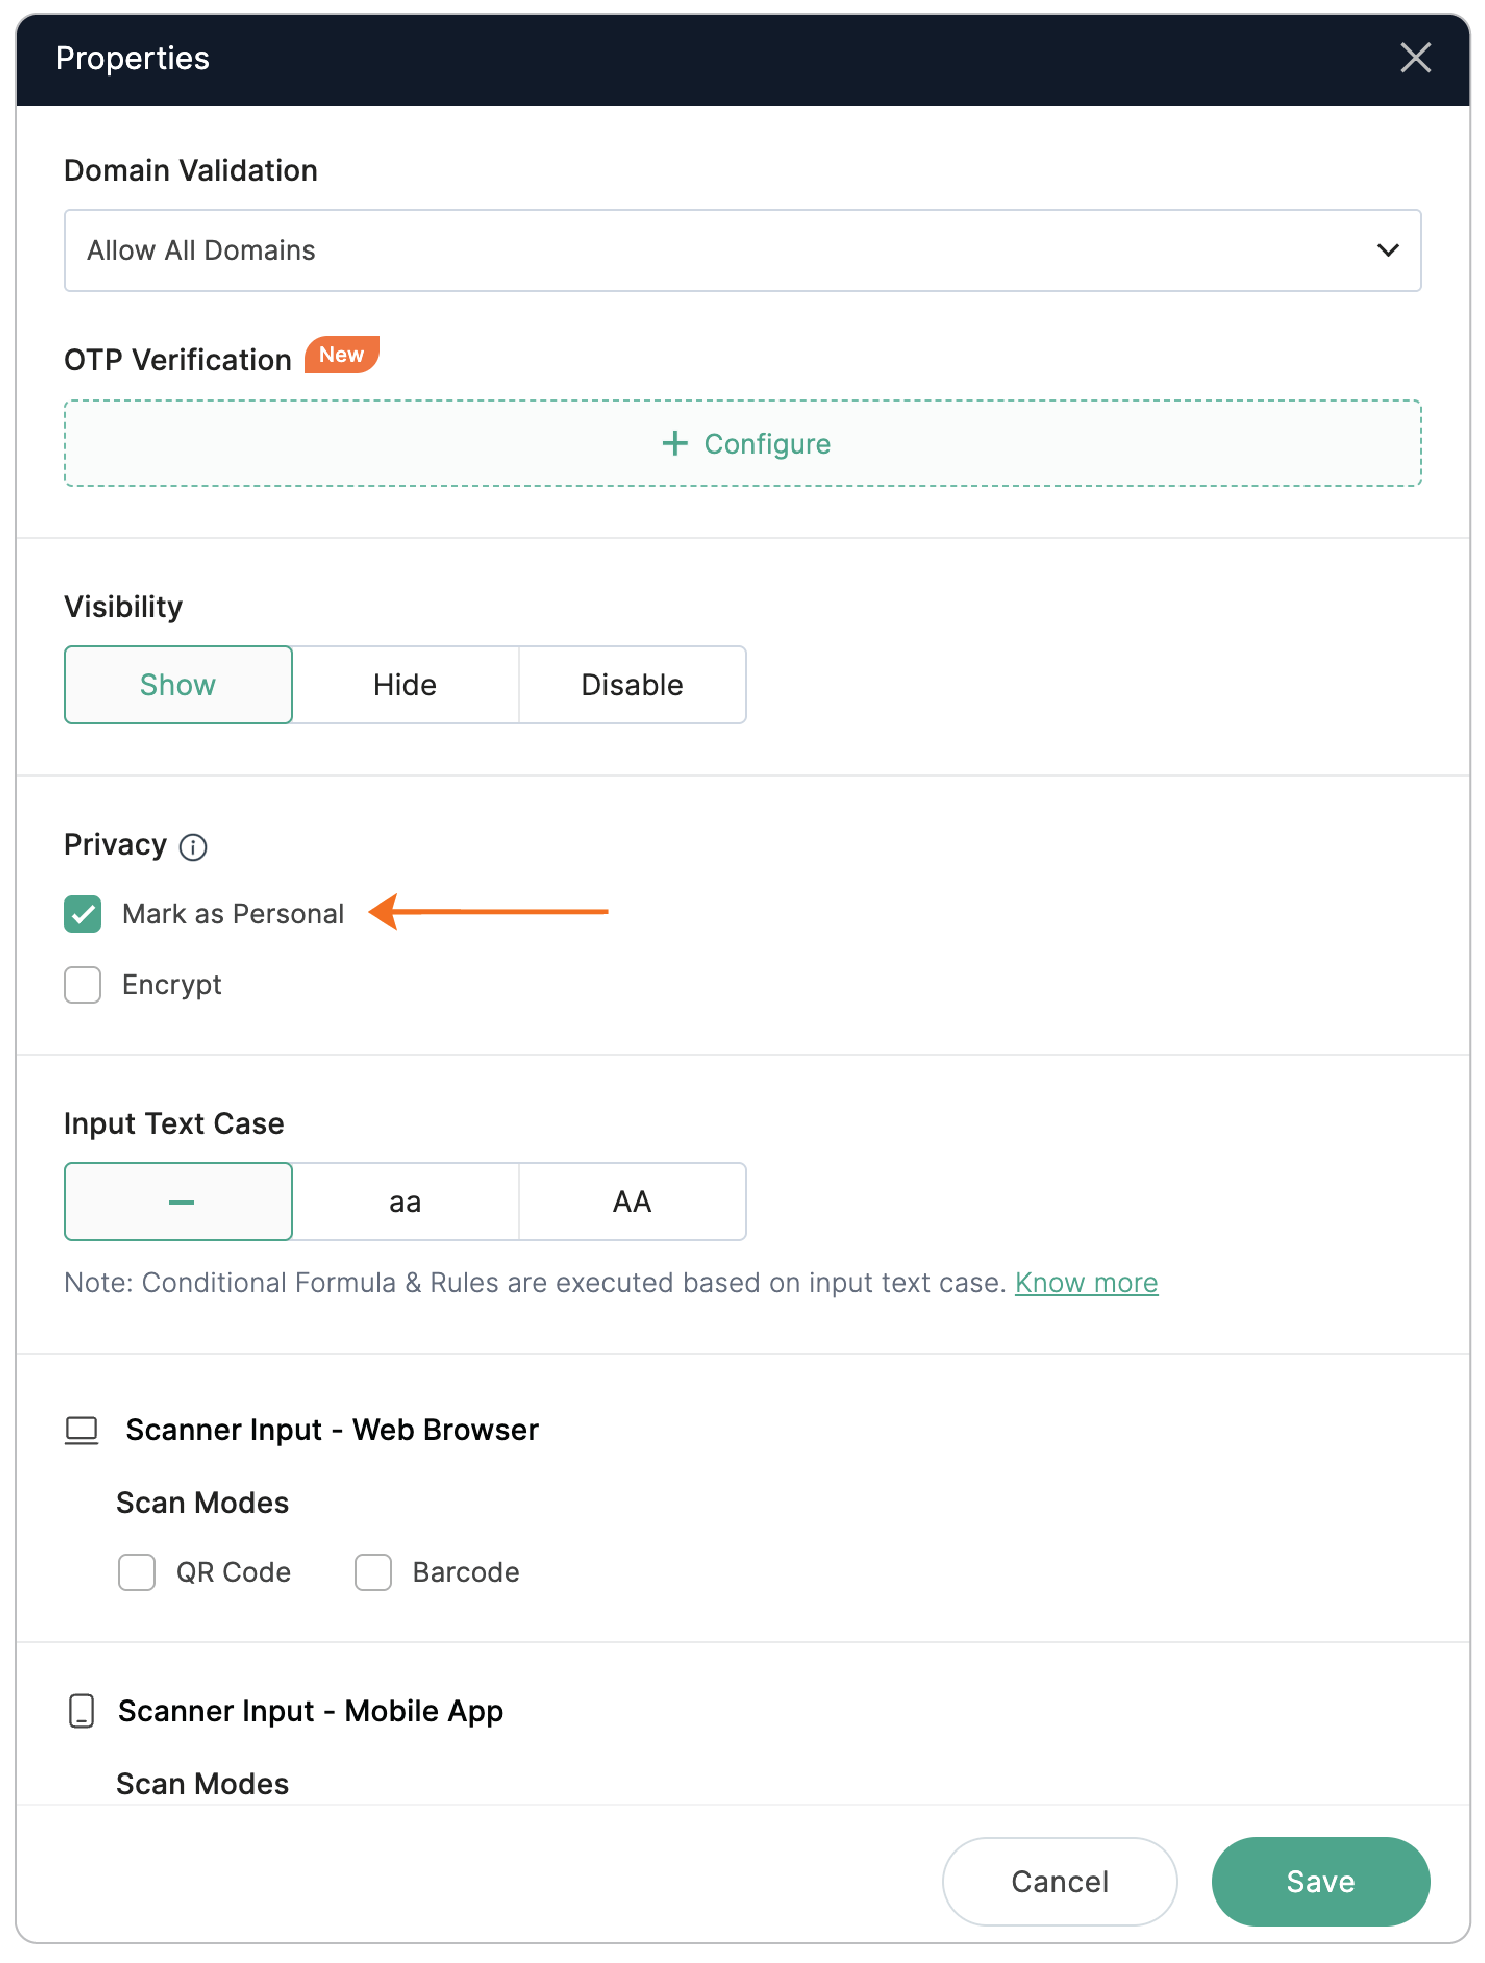The height and width of the screenshot is (1963, 1485).
Task: Select uppercase 'AA' input text case
Action: click(632, 1202)
